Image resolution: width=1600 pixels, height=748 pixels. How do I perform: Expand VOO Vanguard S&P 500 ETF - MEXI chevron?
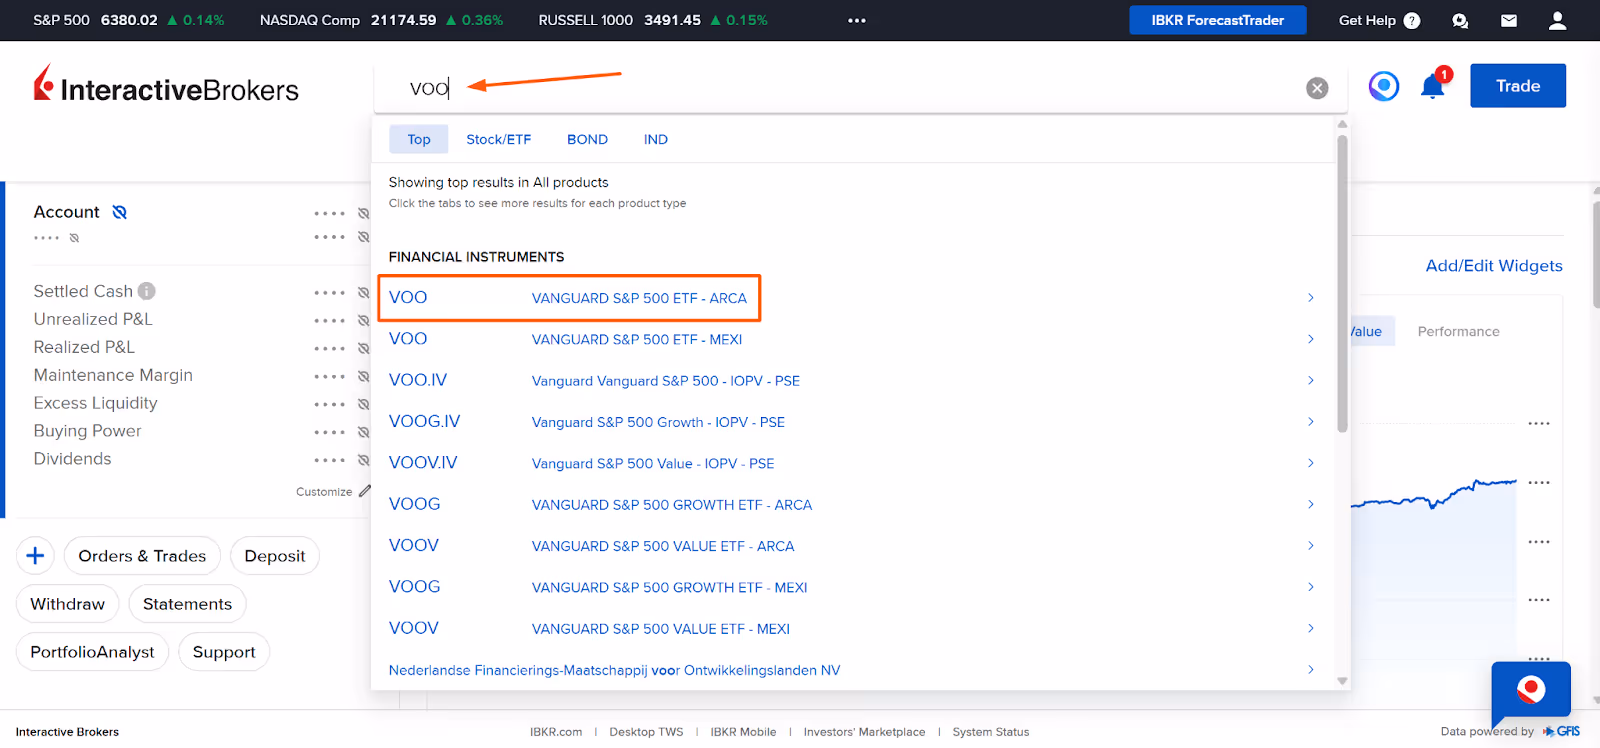pyautogui.click(x=1310, y=339)
